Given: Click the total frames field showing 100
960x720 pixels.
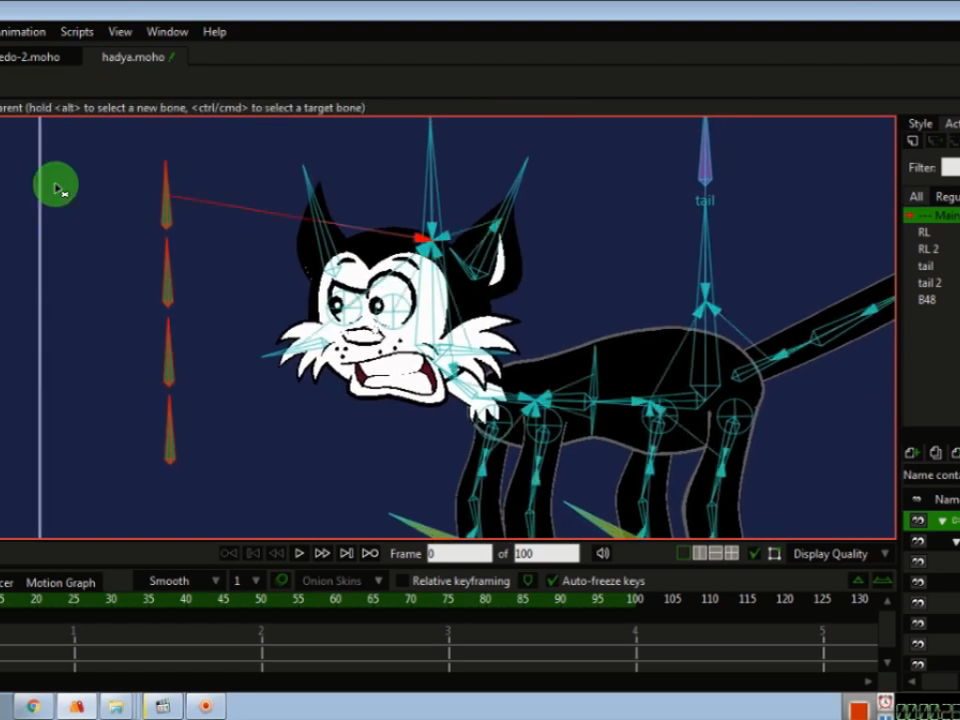Looking at the screenshot, I should coord(547,553).
